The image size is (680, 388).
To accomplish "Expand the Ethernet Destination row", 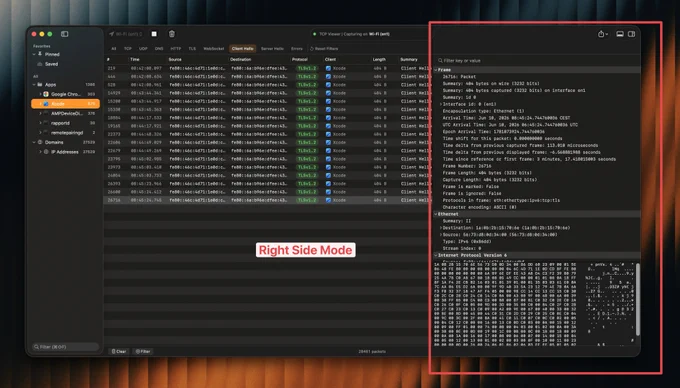I will pos(441,228).
